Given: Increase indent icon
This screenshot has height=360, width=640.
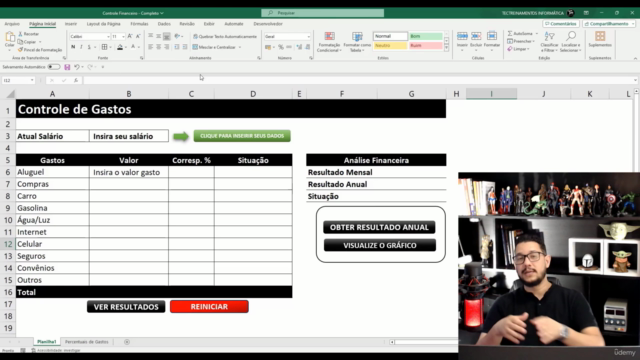Looking at the screenshot, I should point(185,47).
